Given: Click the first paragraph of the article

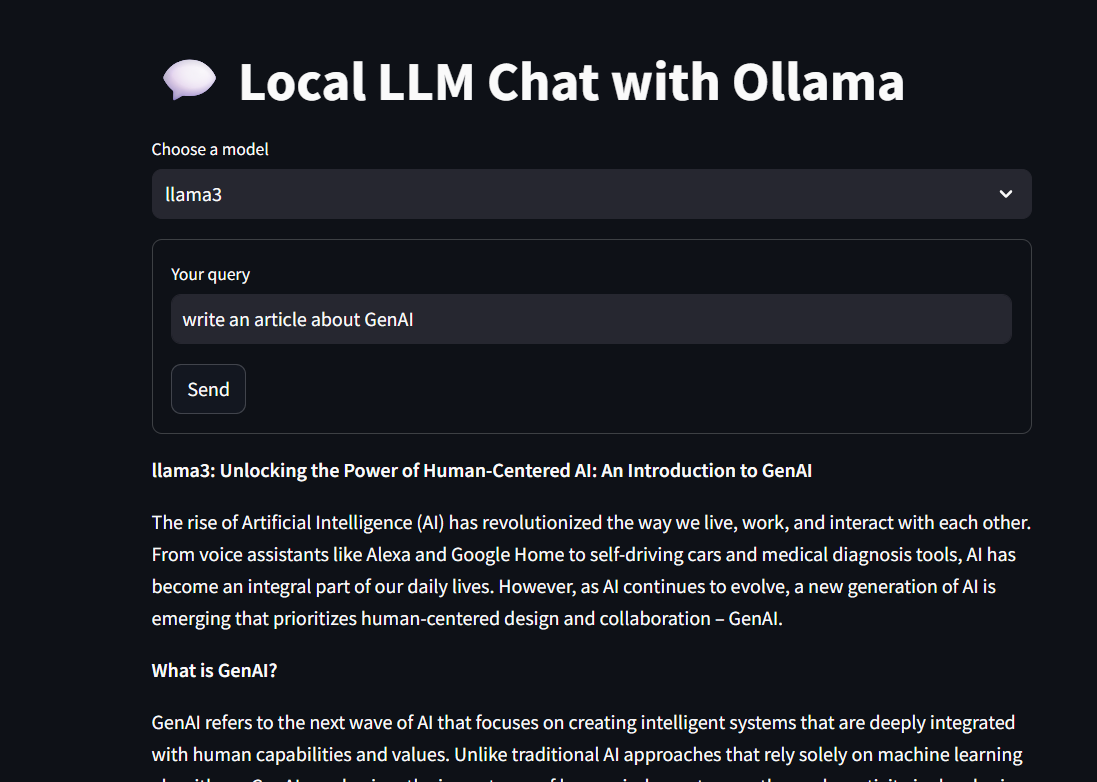Looking at the screenshot, I should coord(591,570).
